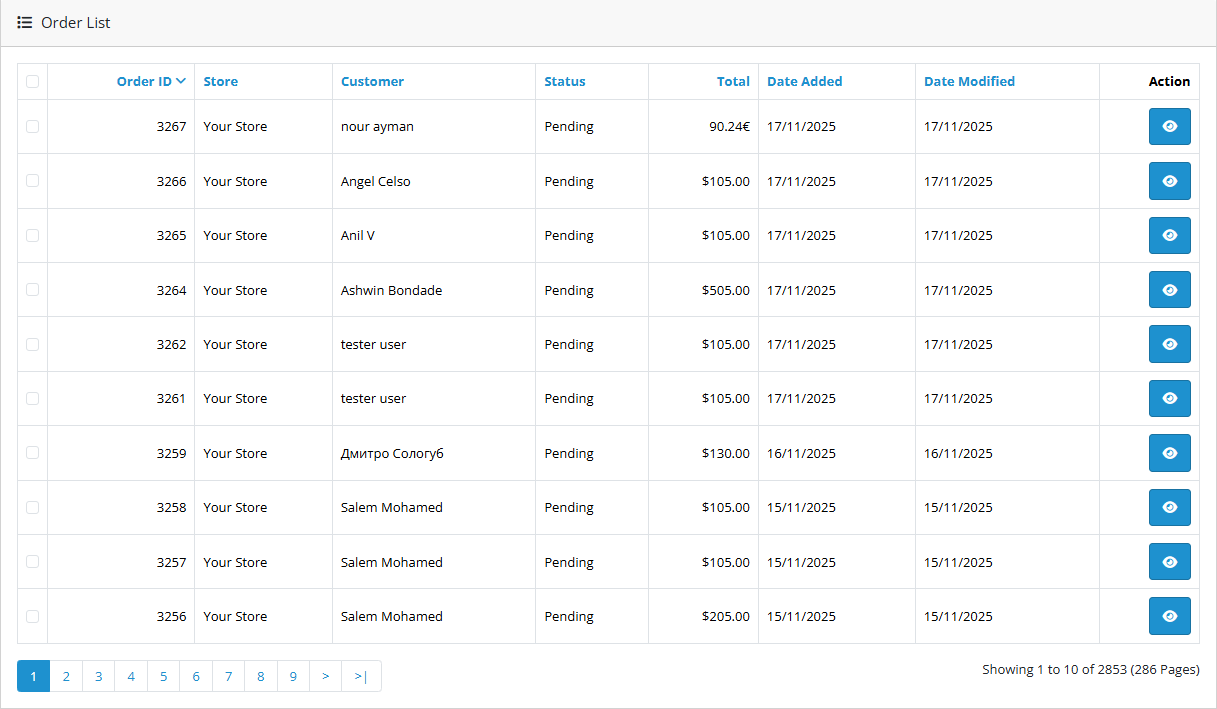The image size is (1217, 709).
Task: Open order 3259 view button
Action: coord(1169,453)
